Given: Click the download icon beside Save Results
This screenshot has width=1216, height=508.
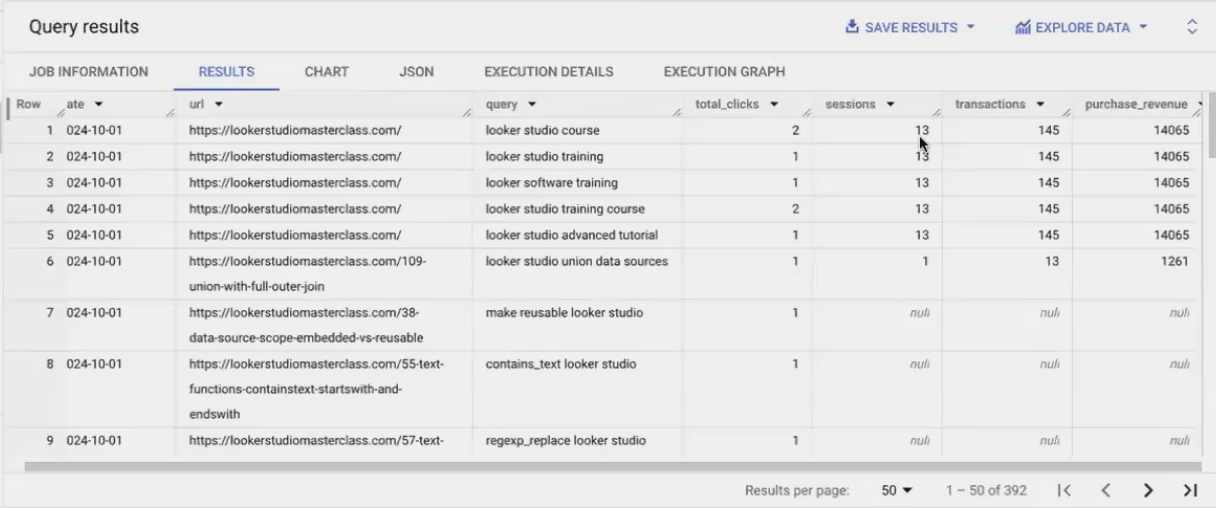Looking at the screenshot, I should tap(852, 27).
